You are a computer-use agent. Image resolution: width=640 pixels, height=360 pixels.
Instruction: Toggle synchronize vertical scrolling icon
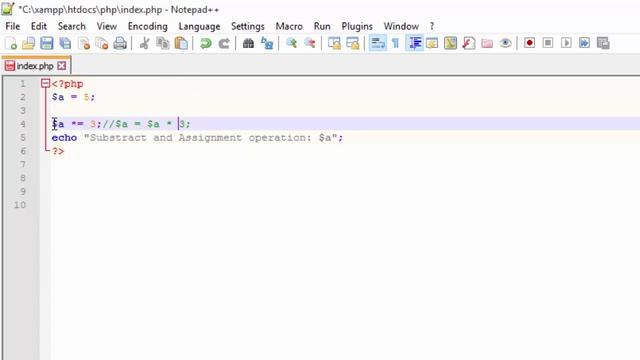(334, 43)
